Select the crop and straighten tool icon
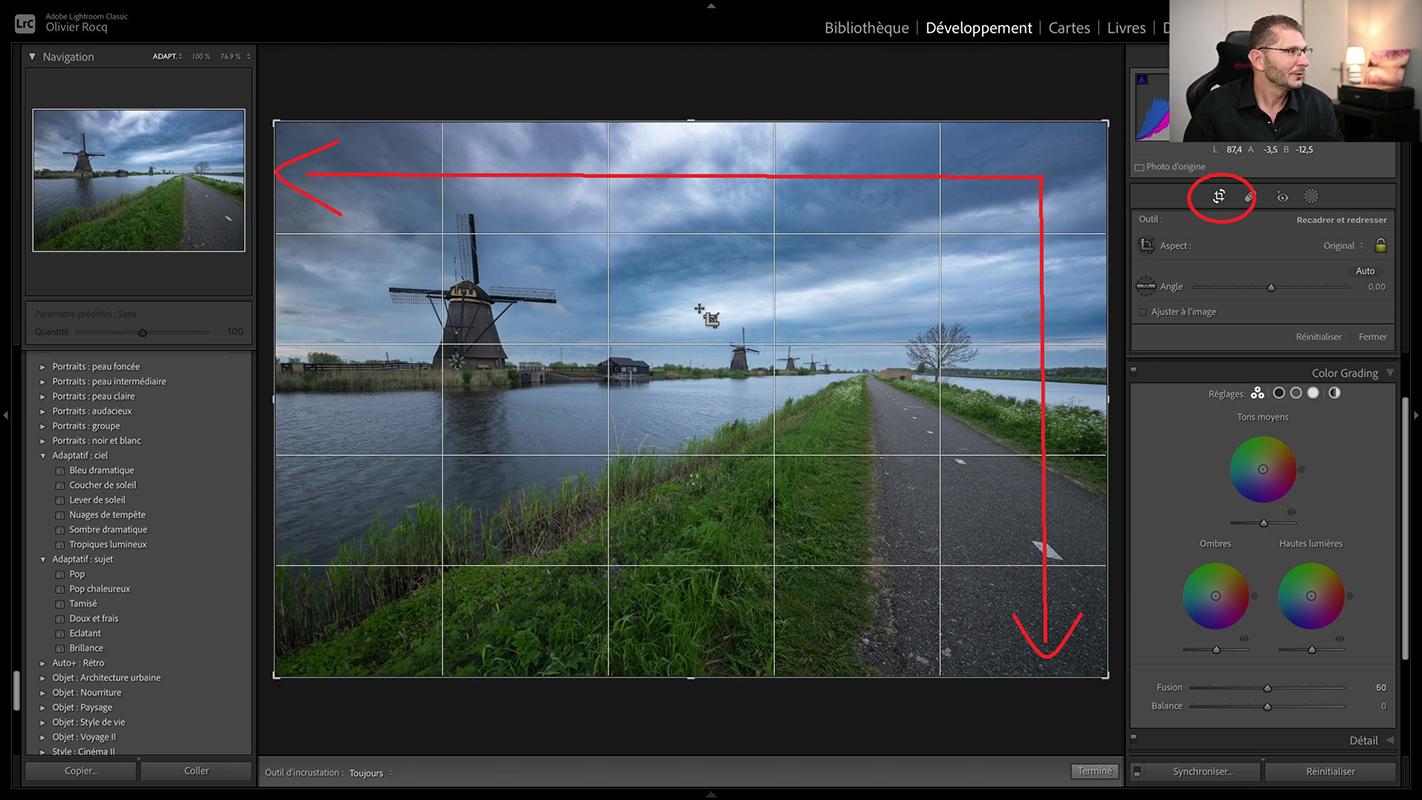 click(x=1219, y=197)
